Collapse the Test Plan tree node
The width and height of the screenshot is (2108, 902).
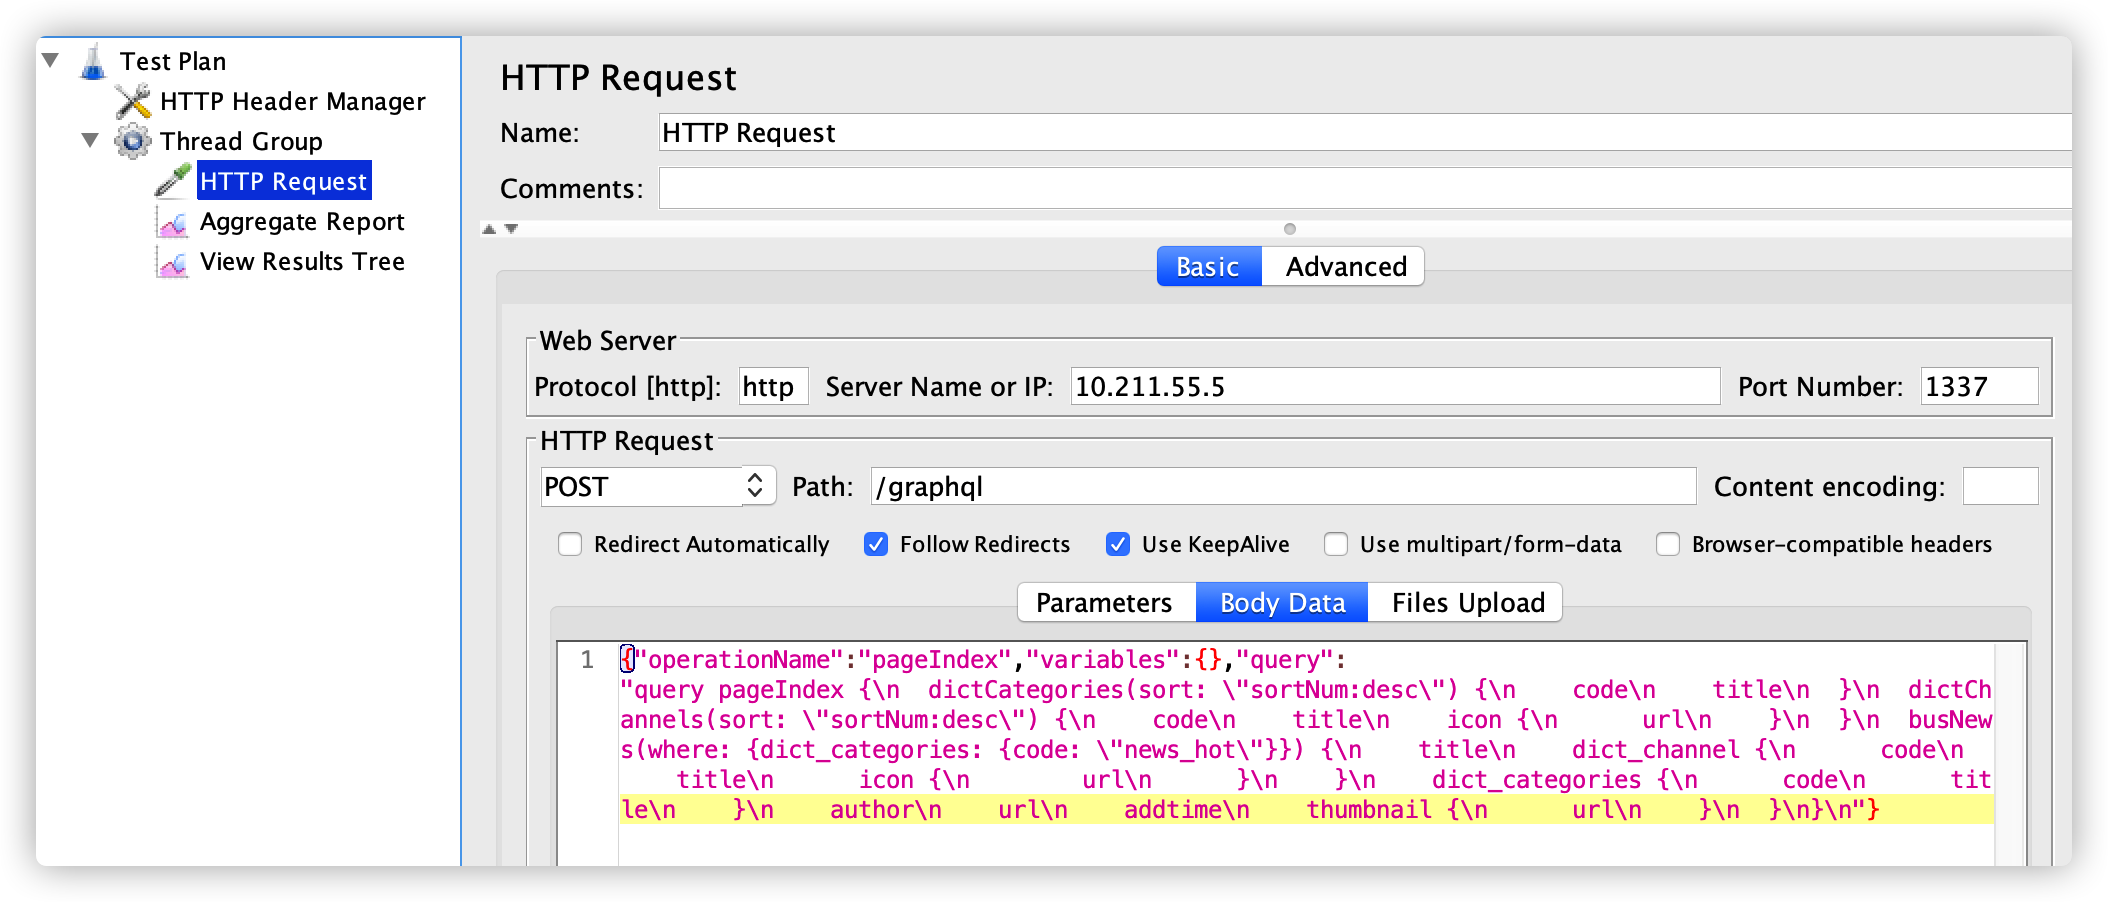point(50,61)
